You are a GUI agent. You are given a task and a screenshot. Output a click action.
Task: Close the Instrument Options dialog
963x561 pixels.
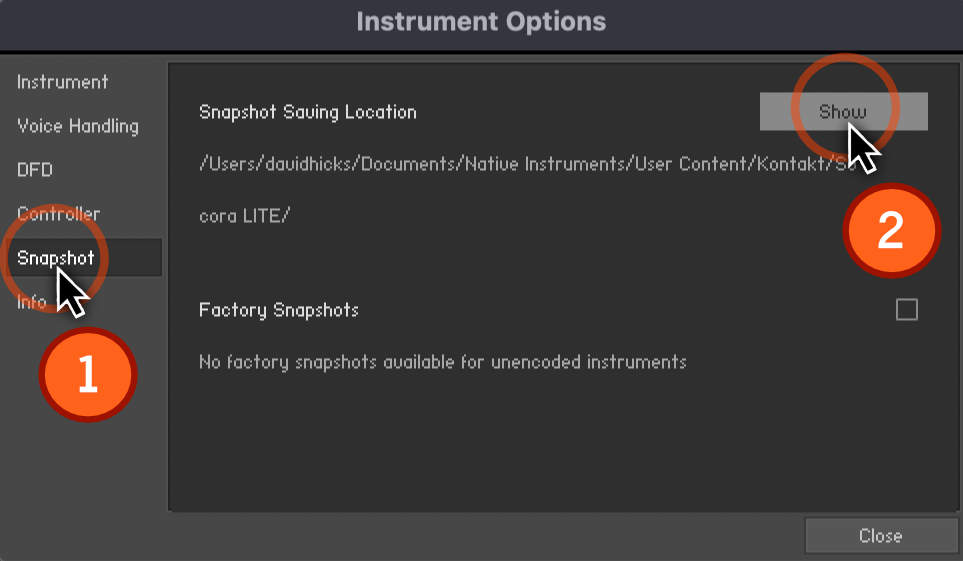pos(881,536)
